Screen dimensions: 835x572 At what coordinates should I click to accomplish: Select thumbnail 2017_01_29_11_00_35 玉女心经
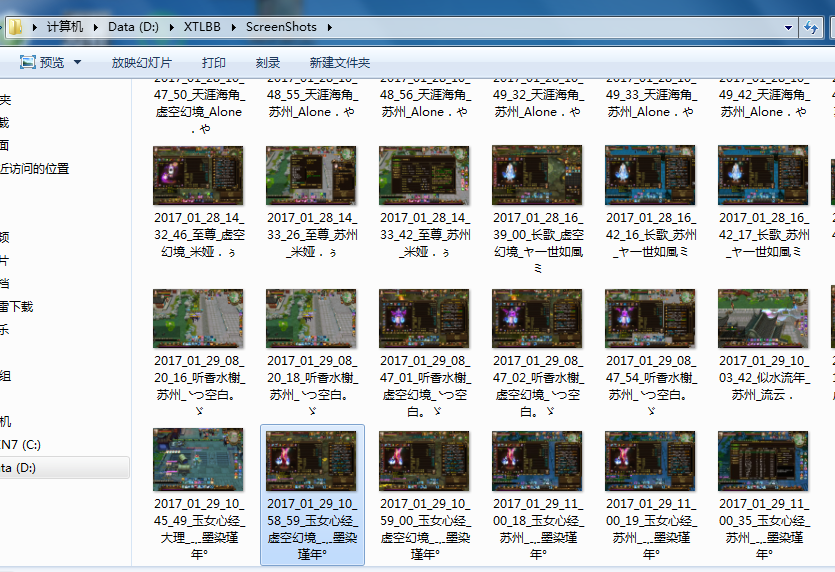763,461
